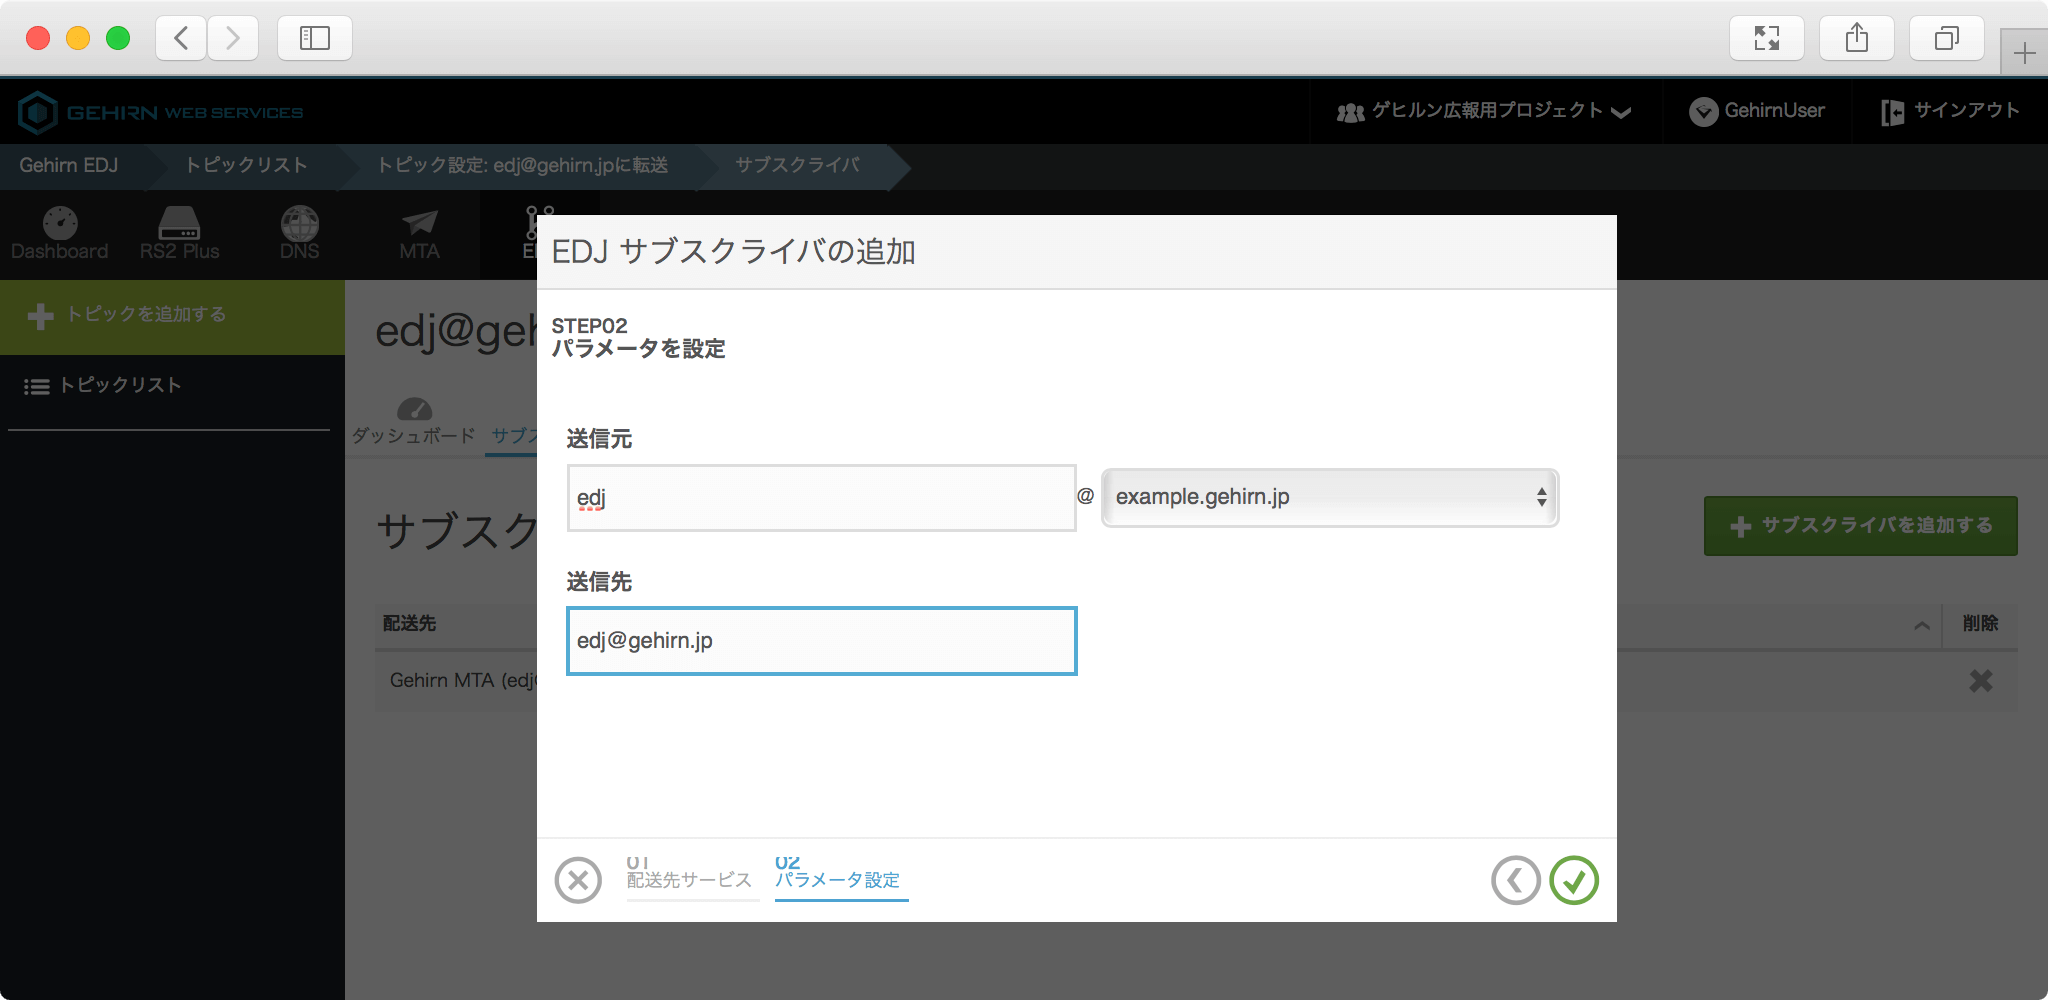2048x1000 pixels.
Task: Open the GehirnUser account menu
Action: pyautogui.click(x=1757, y=111)
